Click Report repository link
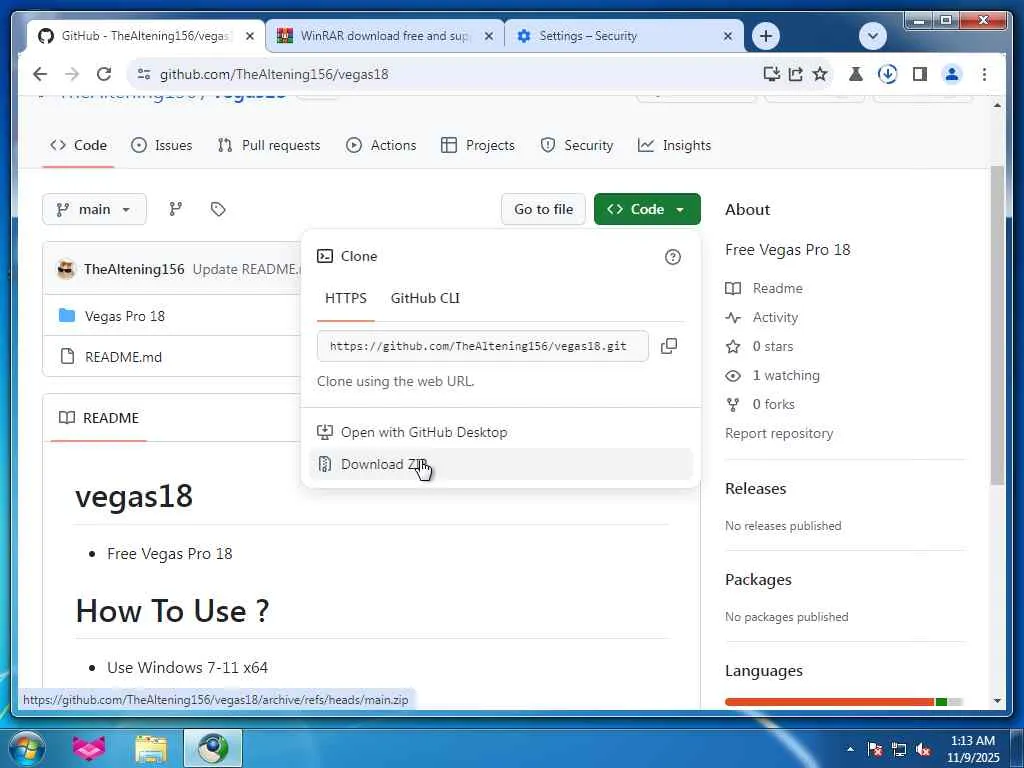The image size is (1024, 768). (779, 434)
